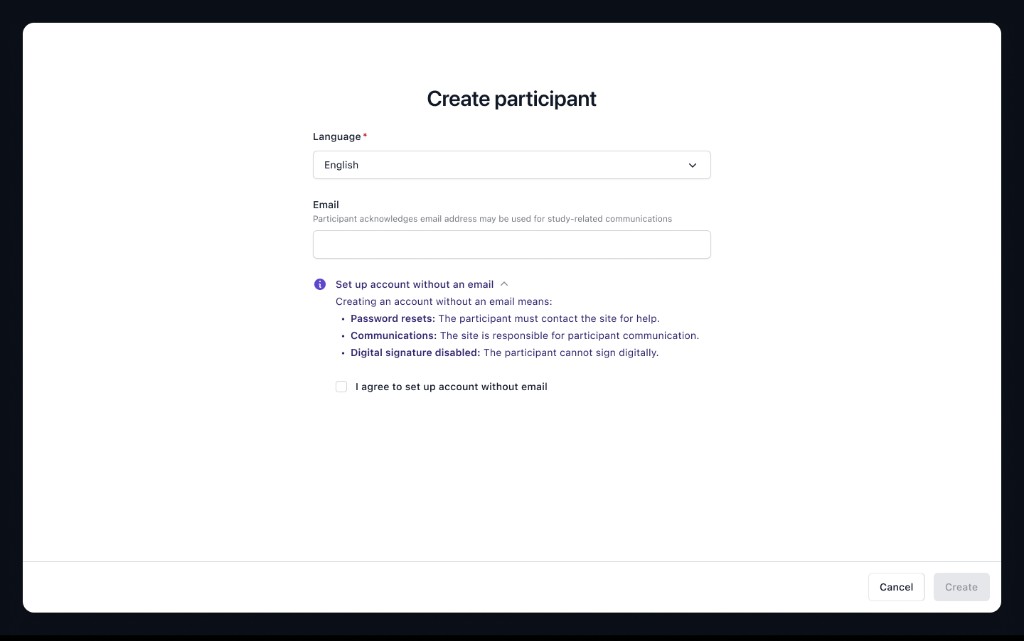This screenshot has height=641, width=1024.
Task: Click the Cancel button
Action: click(x=896, y=587)
